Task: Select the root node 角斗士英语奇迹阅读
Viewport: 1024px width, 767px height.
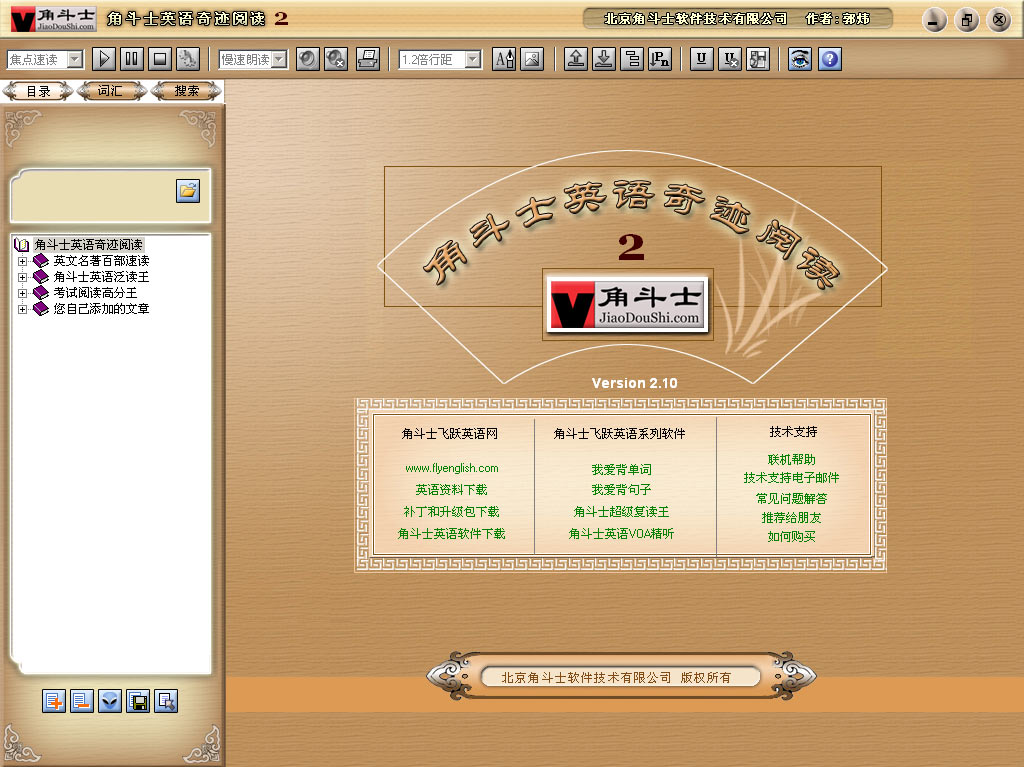Action: coord(88,244)
